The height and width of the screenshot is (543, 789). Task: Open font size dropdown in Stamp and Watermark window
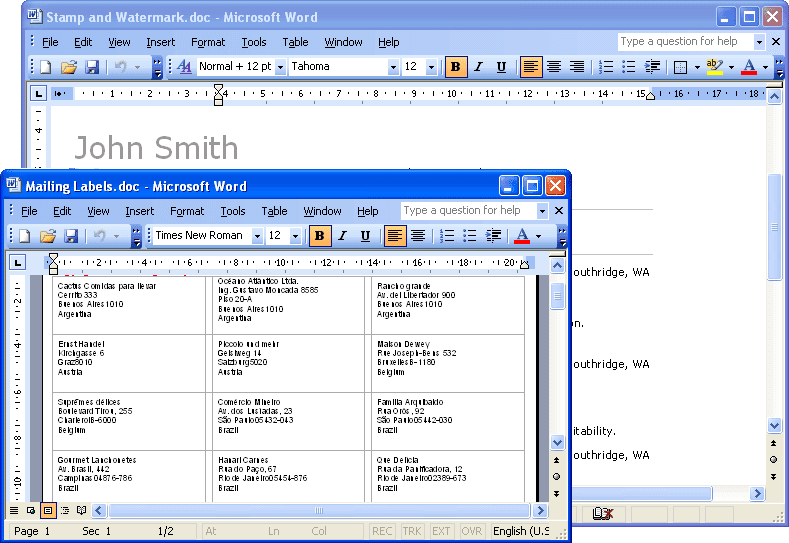(431, 67)
